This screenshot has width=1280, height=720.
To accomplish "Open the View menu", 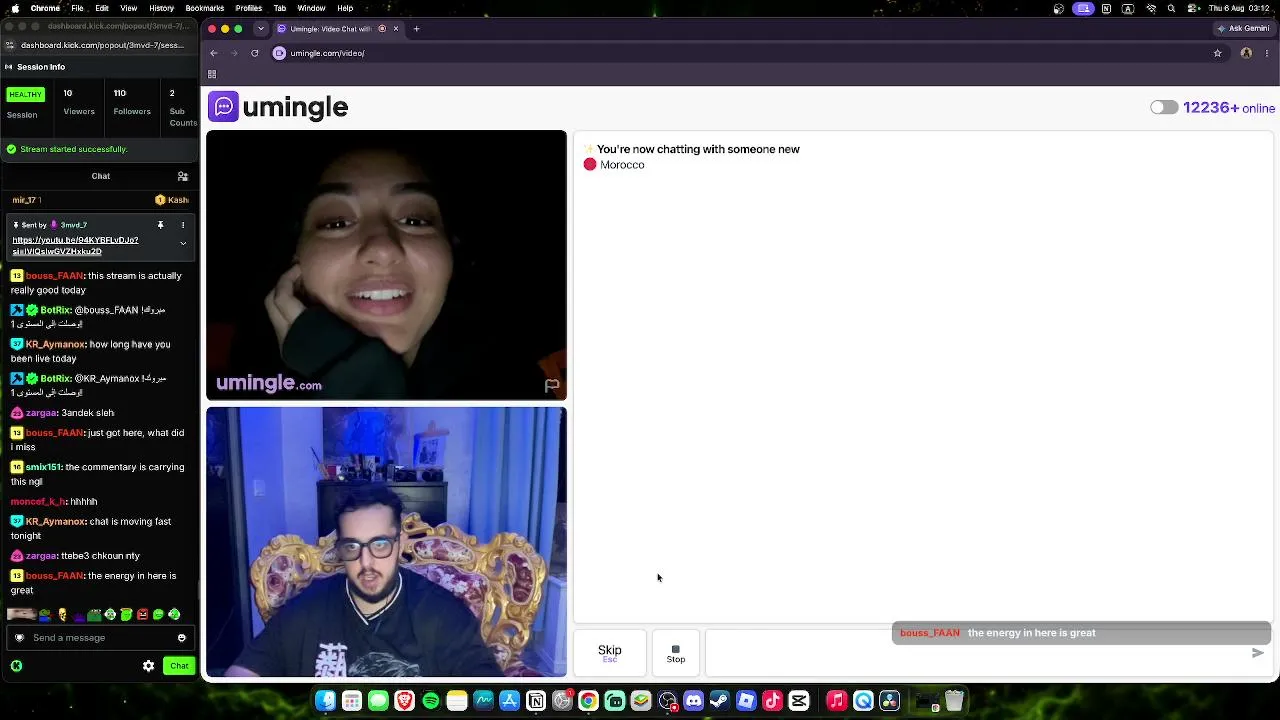I will coord(129,8).
